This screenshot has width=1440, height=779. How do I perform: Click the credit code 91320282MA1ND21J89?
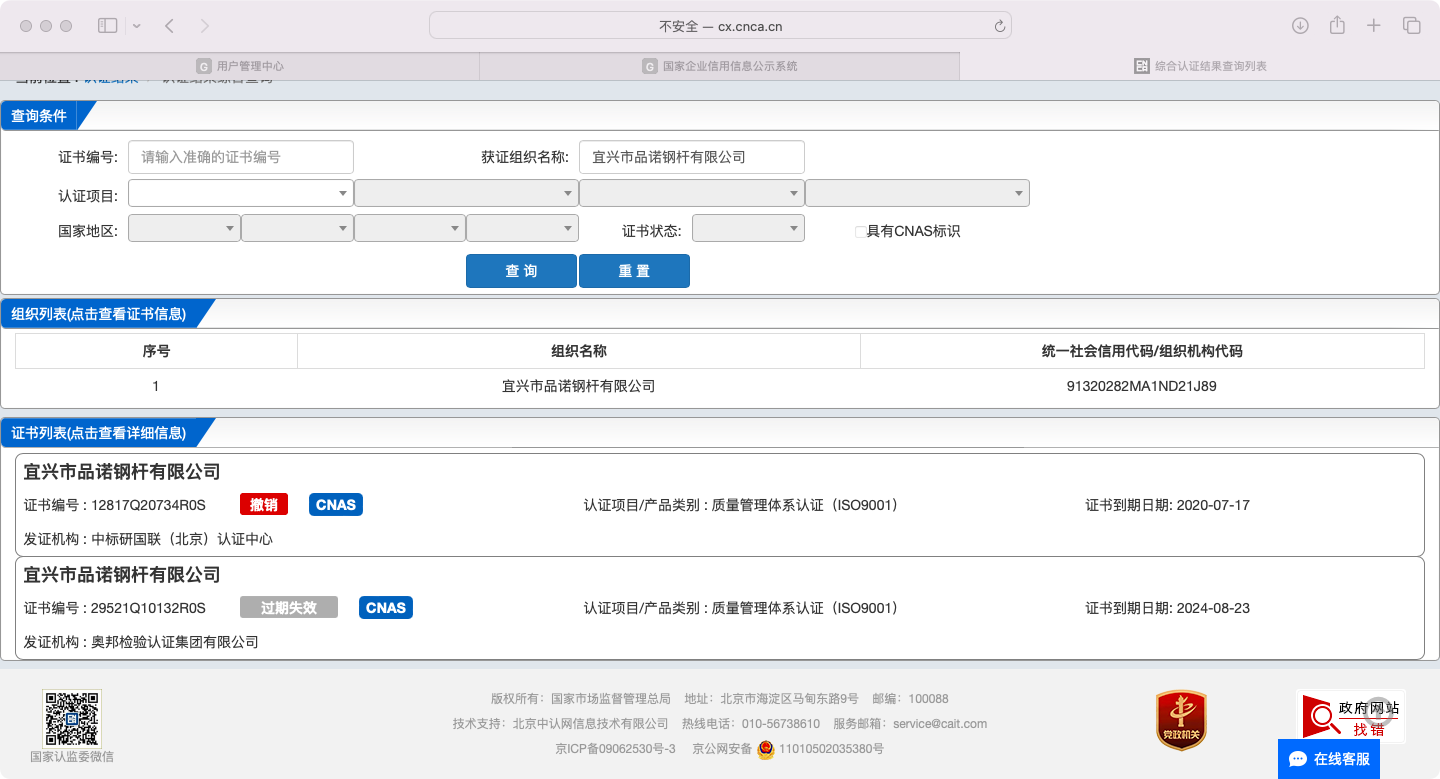[x=1142, y=386]
